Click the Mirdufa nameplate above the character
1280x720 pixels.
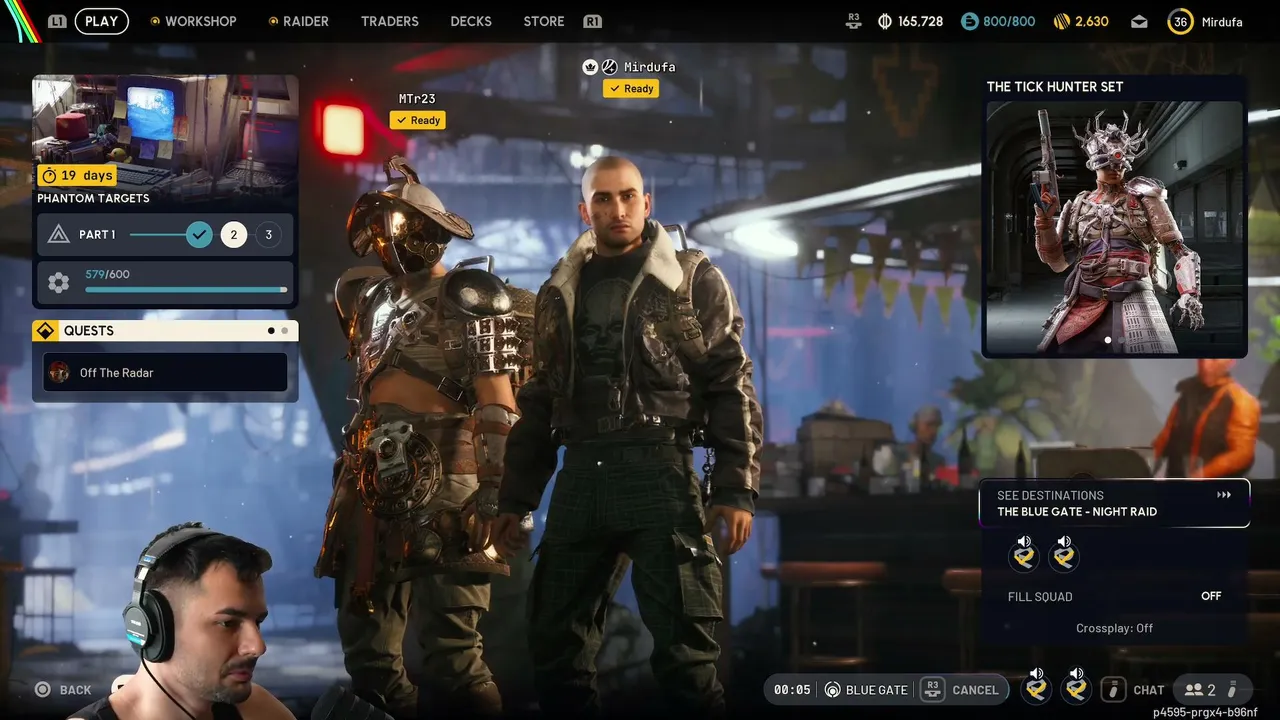[x=650, y=67]
